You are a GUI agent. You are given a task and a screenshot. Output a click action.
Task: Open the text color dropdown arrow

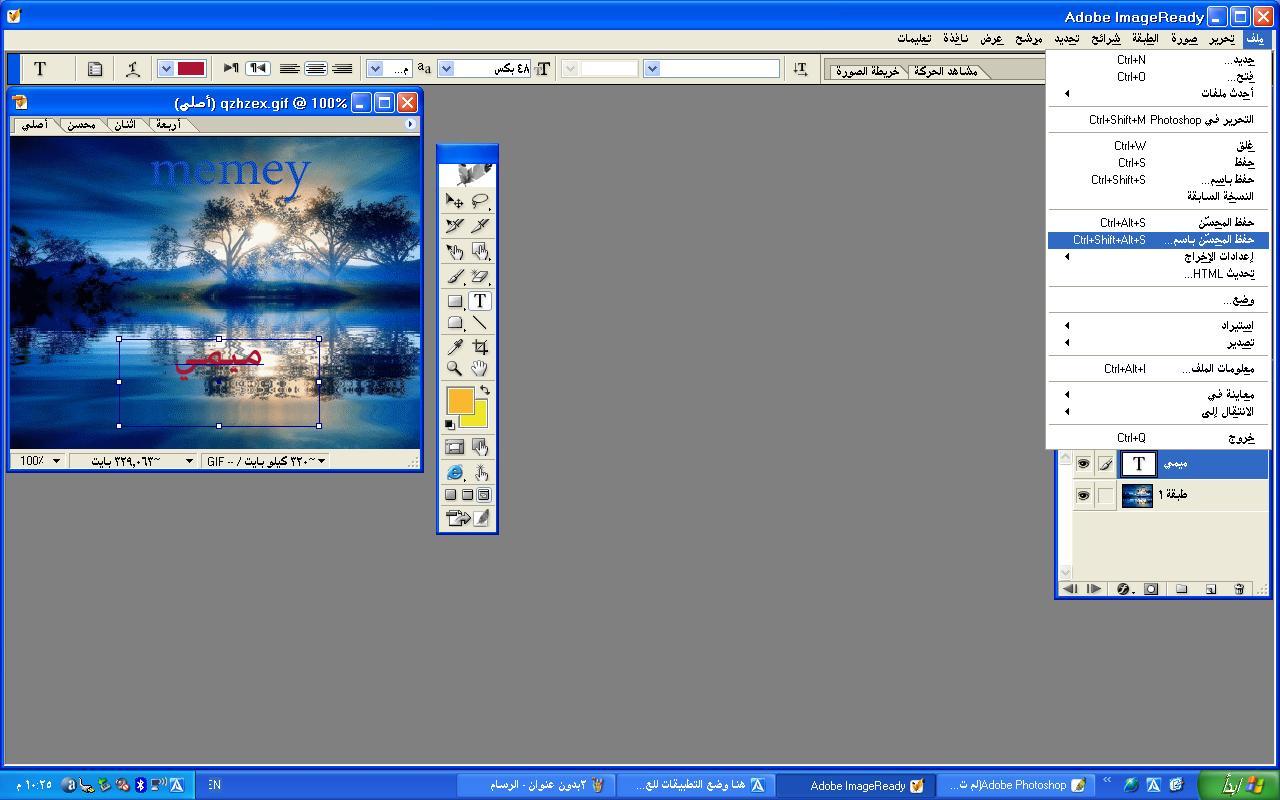point(166,69)
